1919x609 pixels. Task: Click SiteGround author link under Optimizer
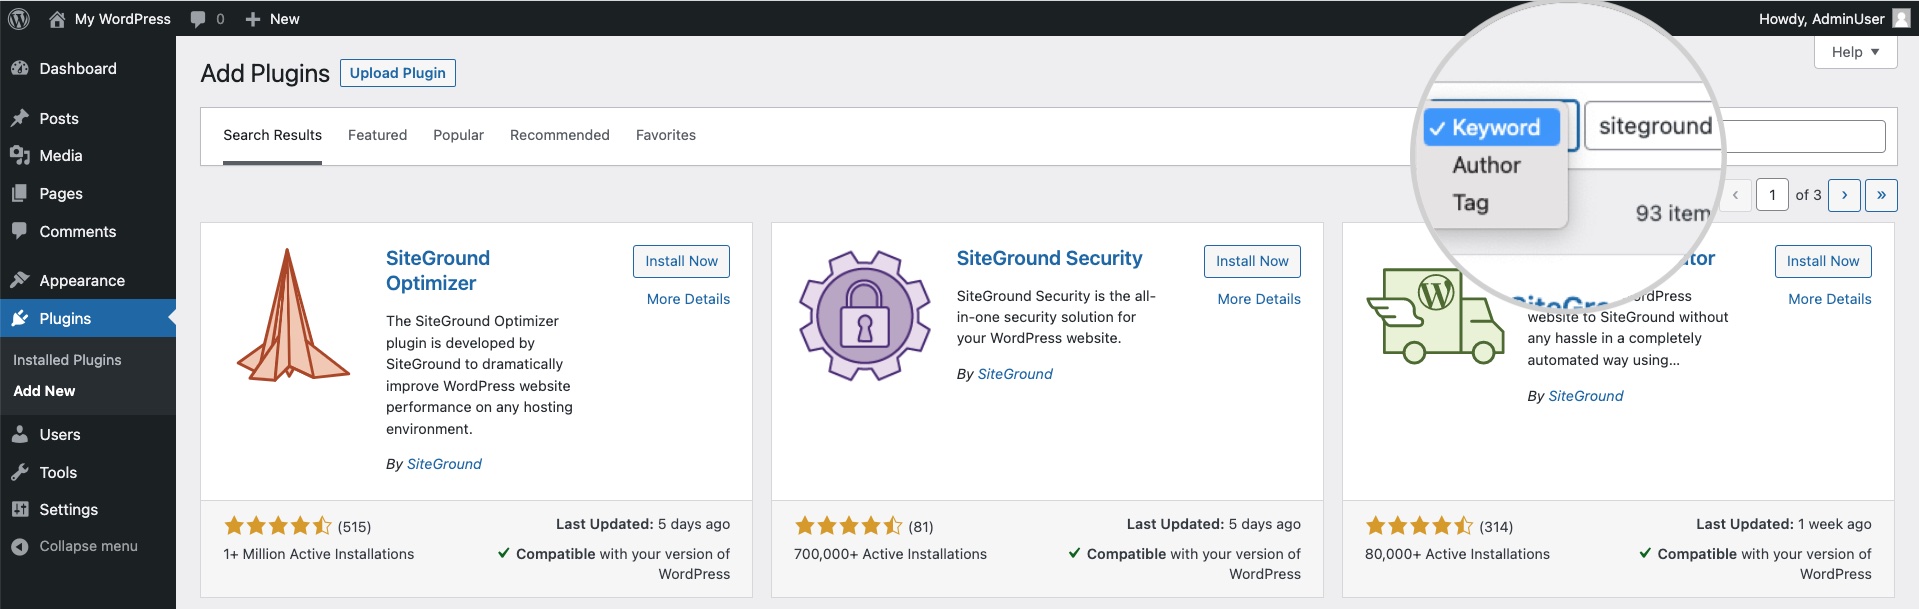tap(444, 464)
